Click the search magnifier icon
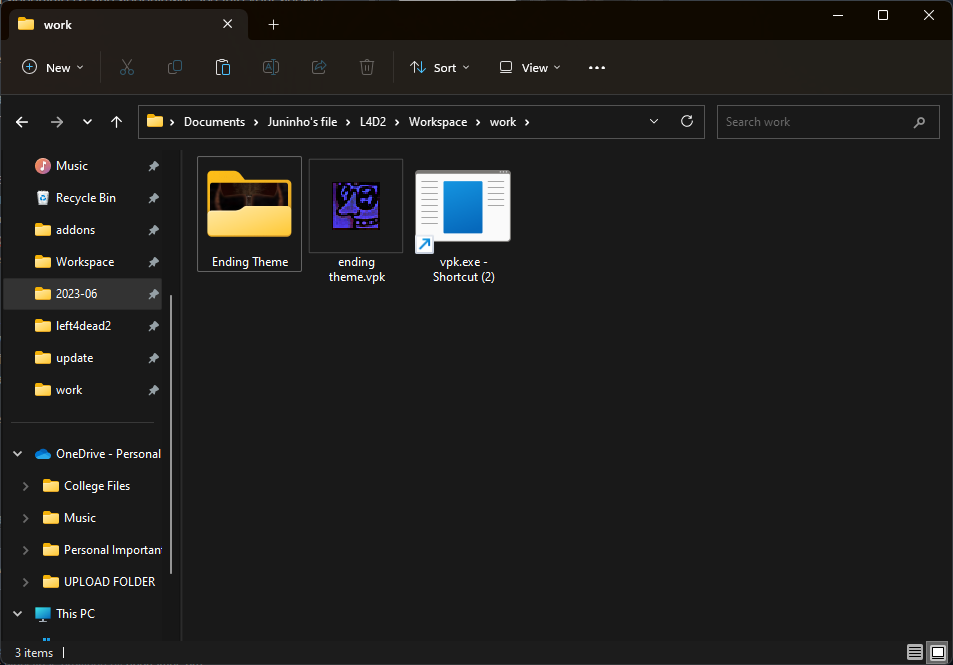The image size is (953, 665). [919, 122]
